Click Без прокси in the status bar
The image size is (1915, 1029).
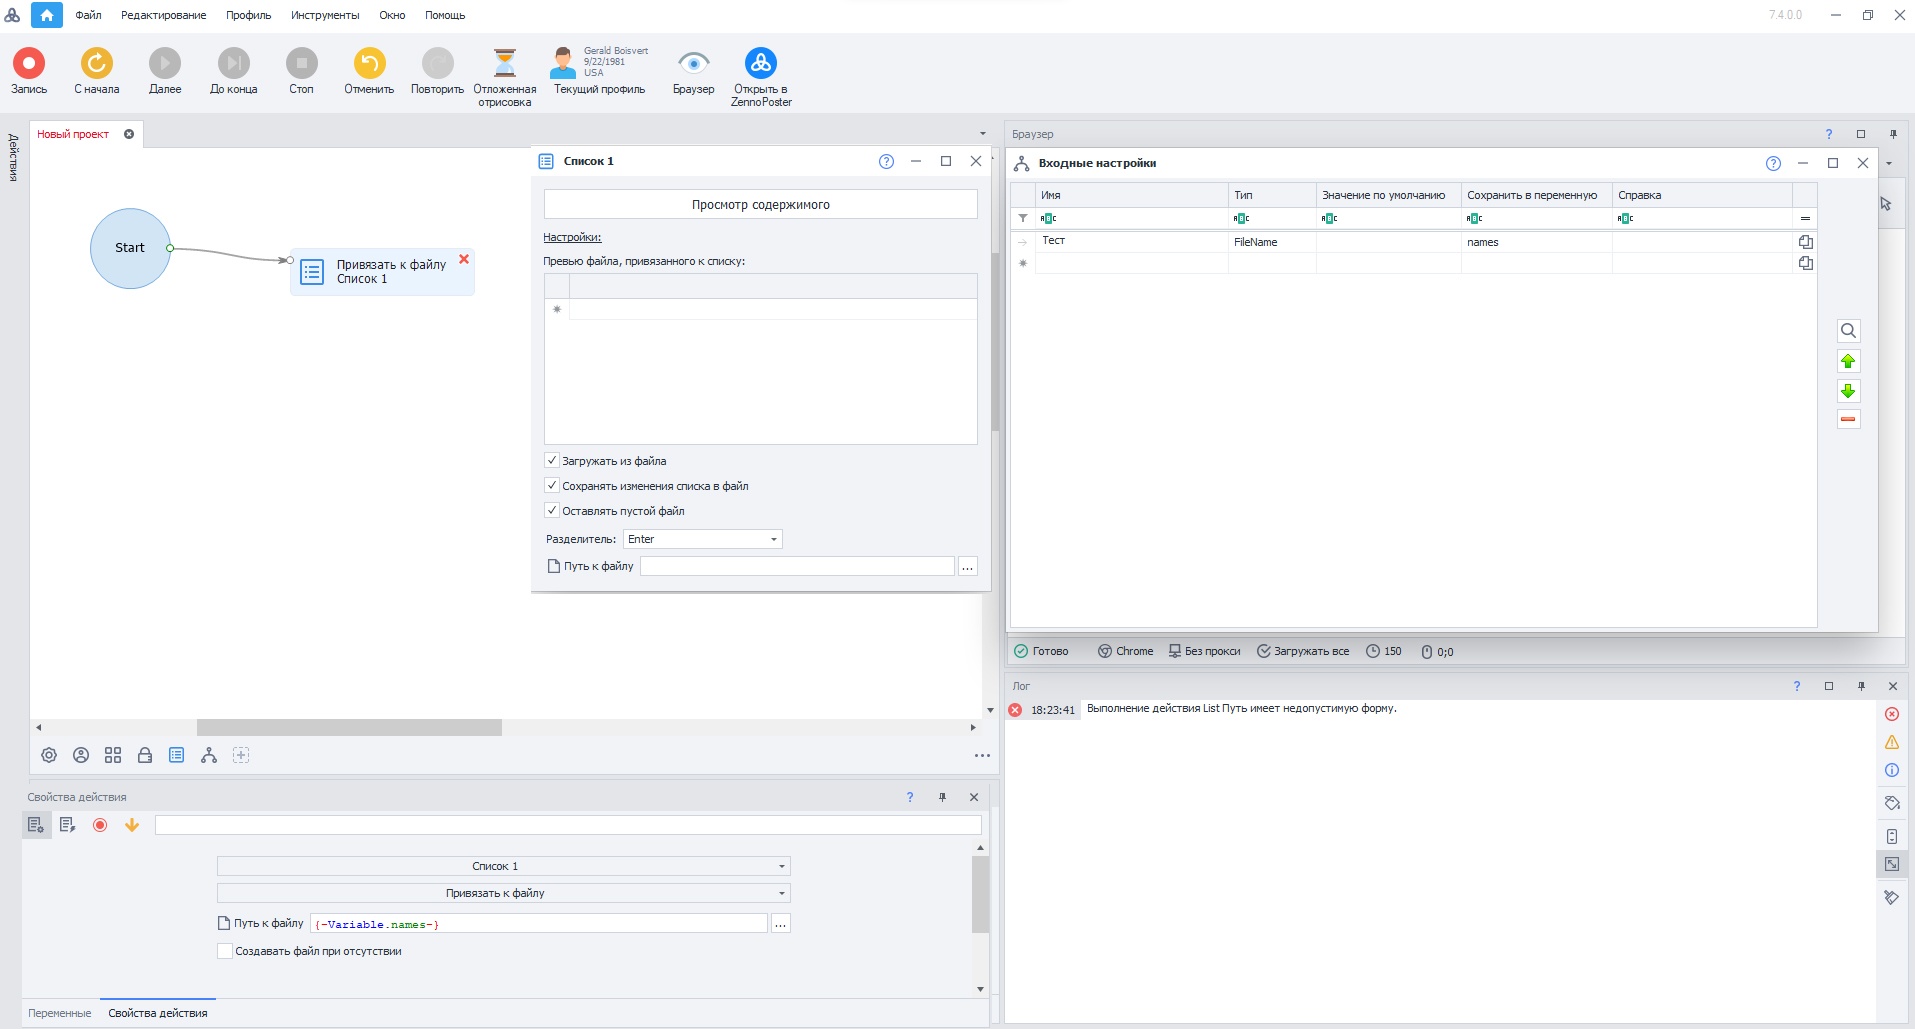[x=1205, y=651]
